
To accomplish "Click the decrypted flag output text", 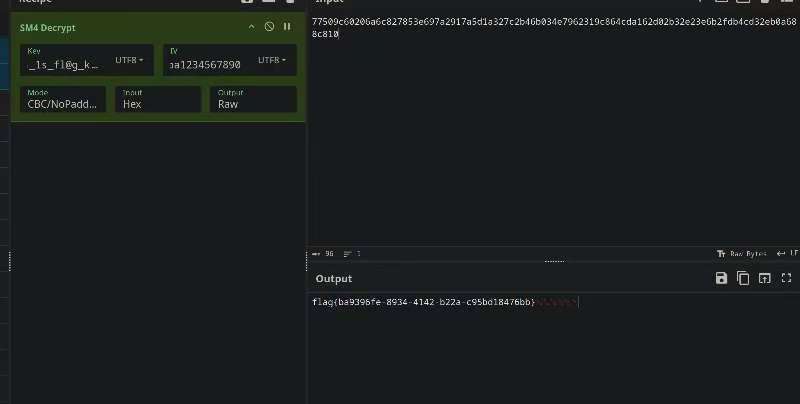I will pos(423,302).
